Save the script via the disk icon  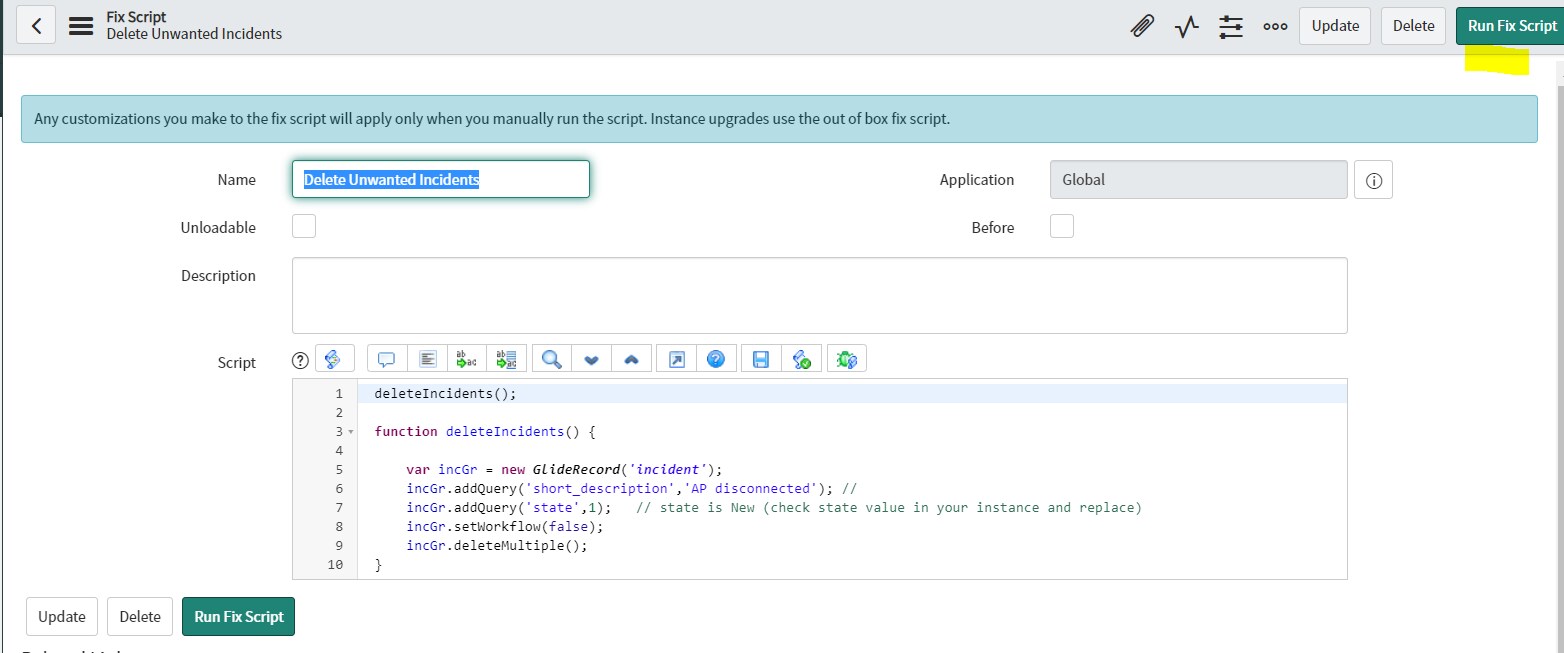coord(759,358)
